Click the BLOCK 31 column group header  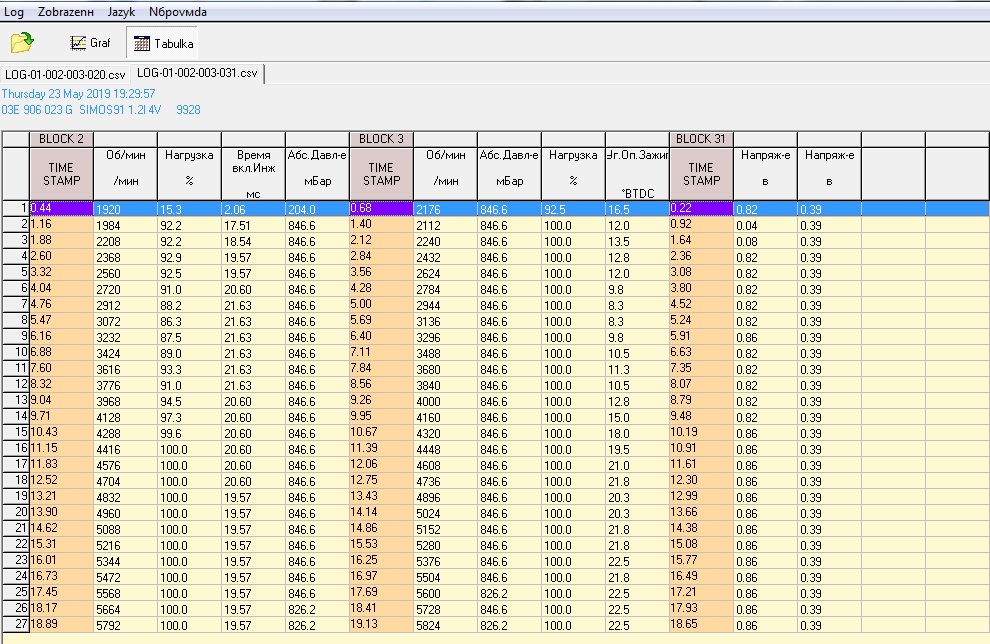(x=701, y=139)
